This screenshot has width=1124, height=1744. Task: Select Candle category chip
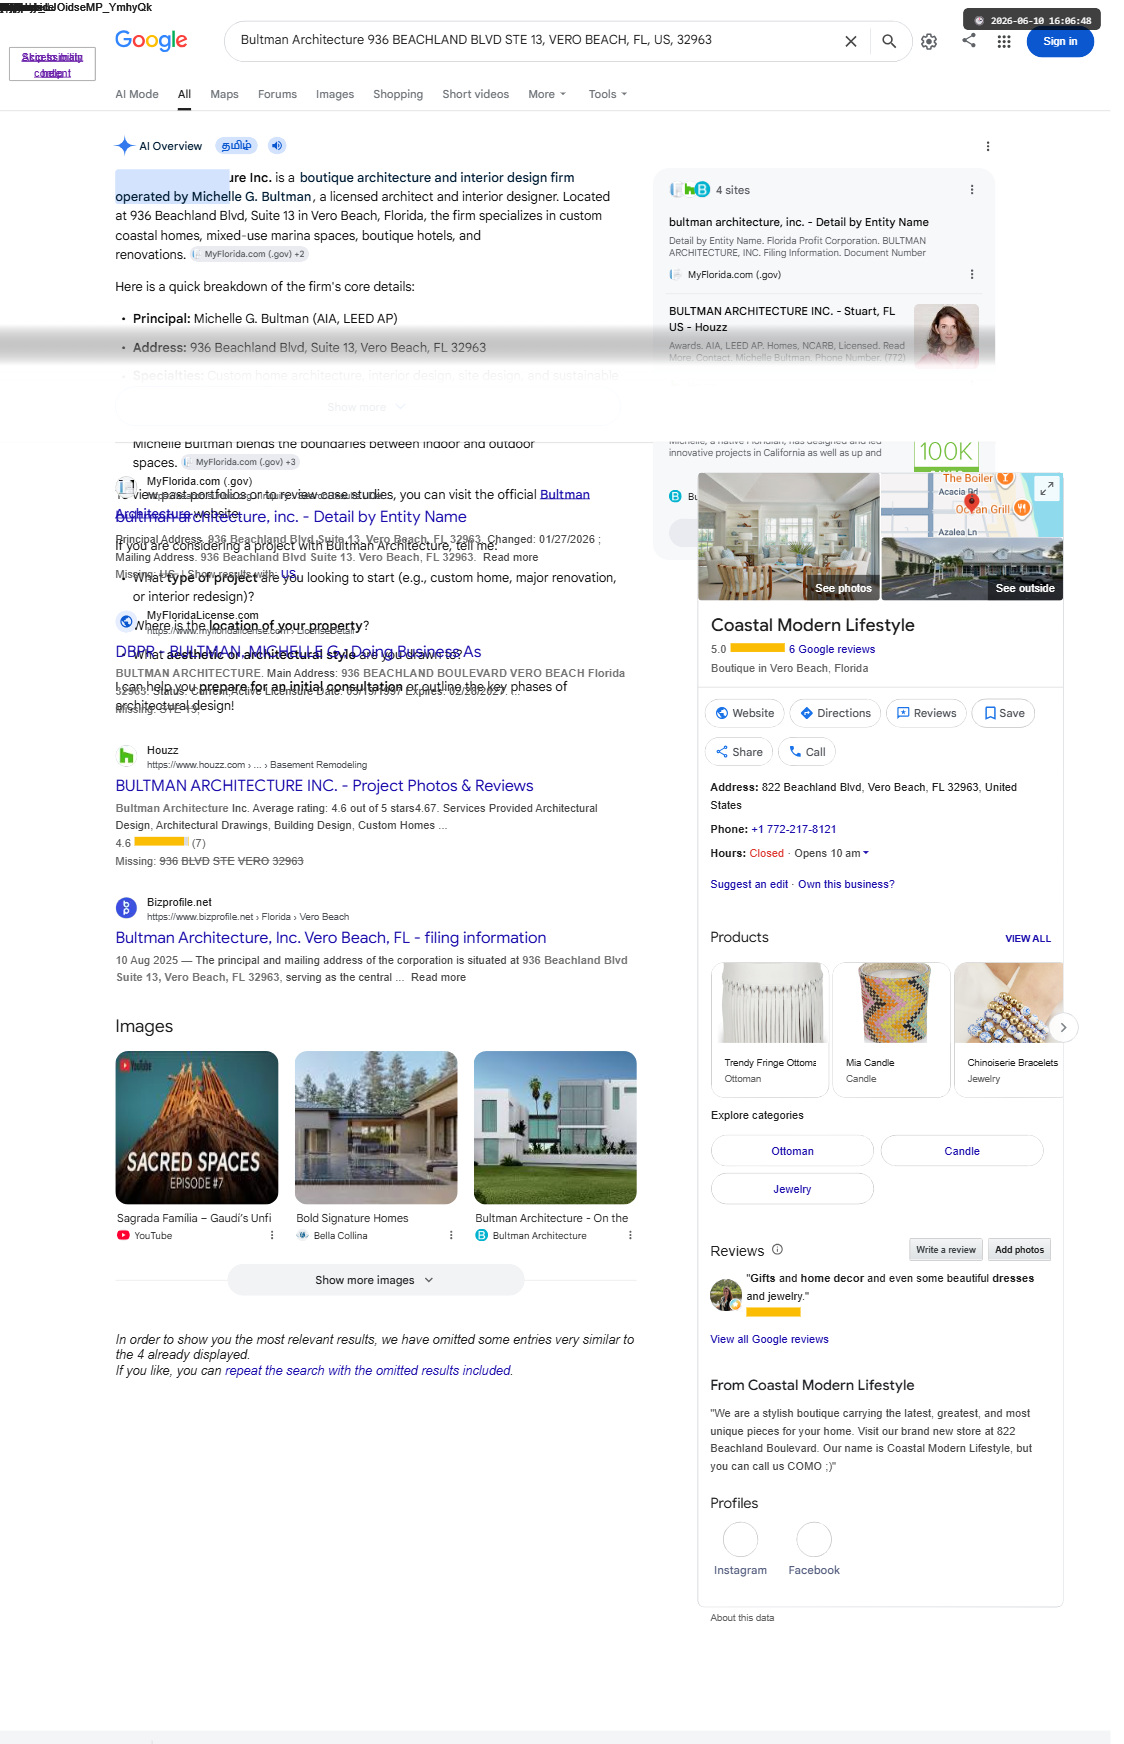962,1151
